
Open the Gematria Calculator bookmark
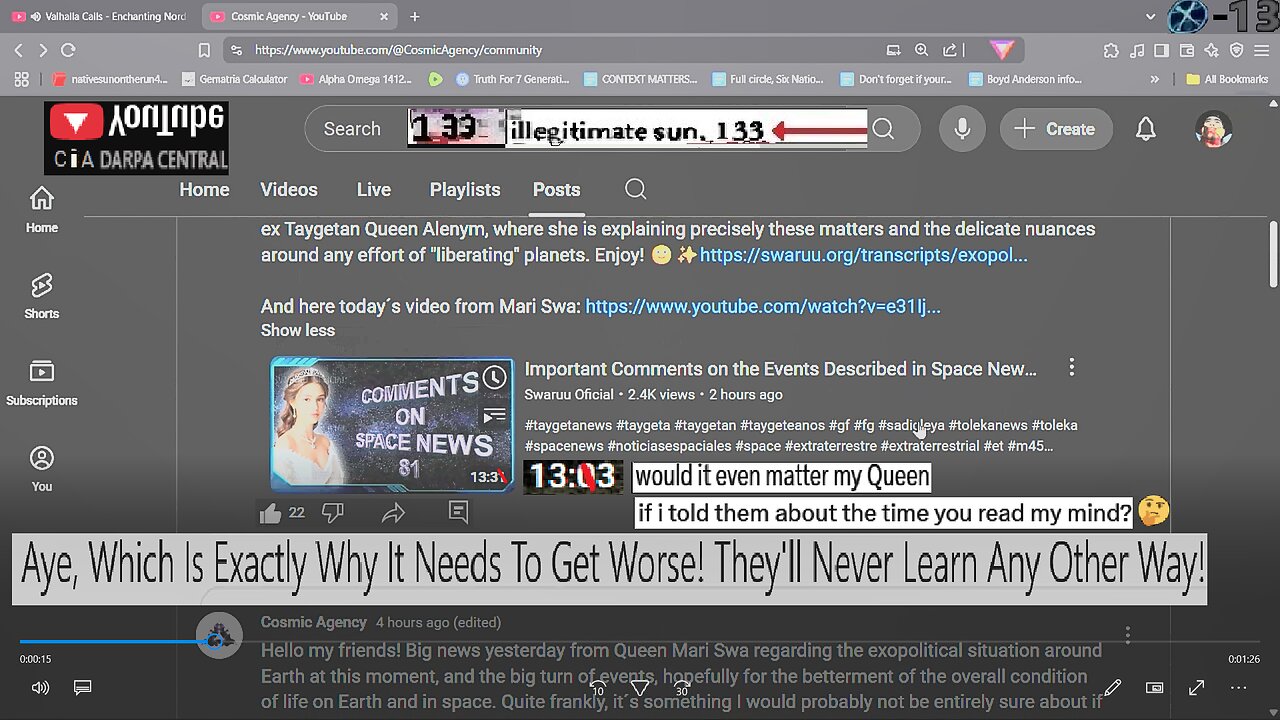(x=235, y=79)
